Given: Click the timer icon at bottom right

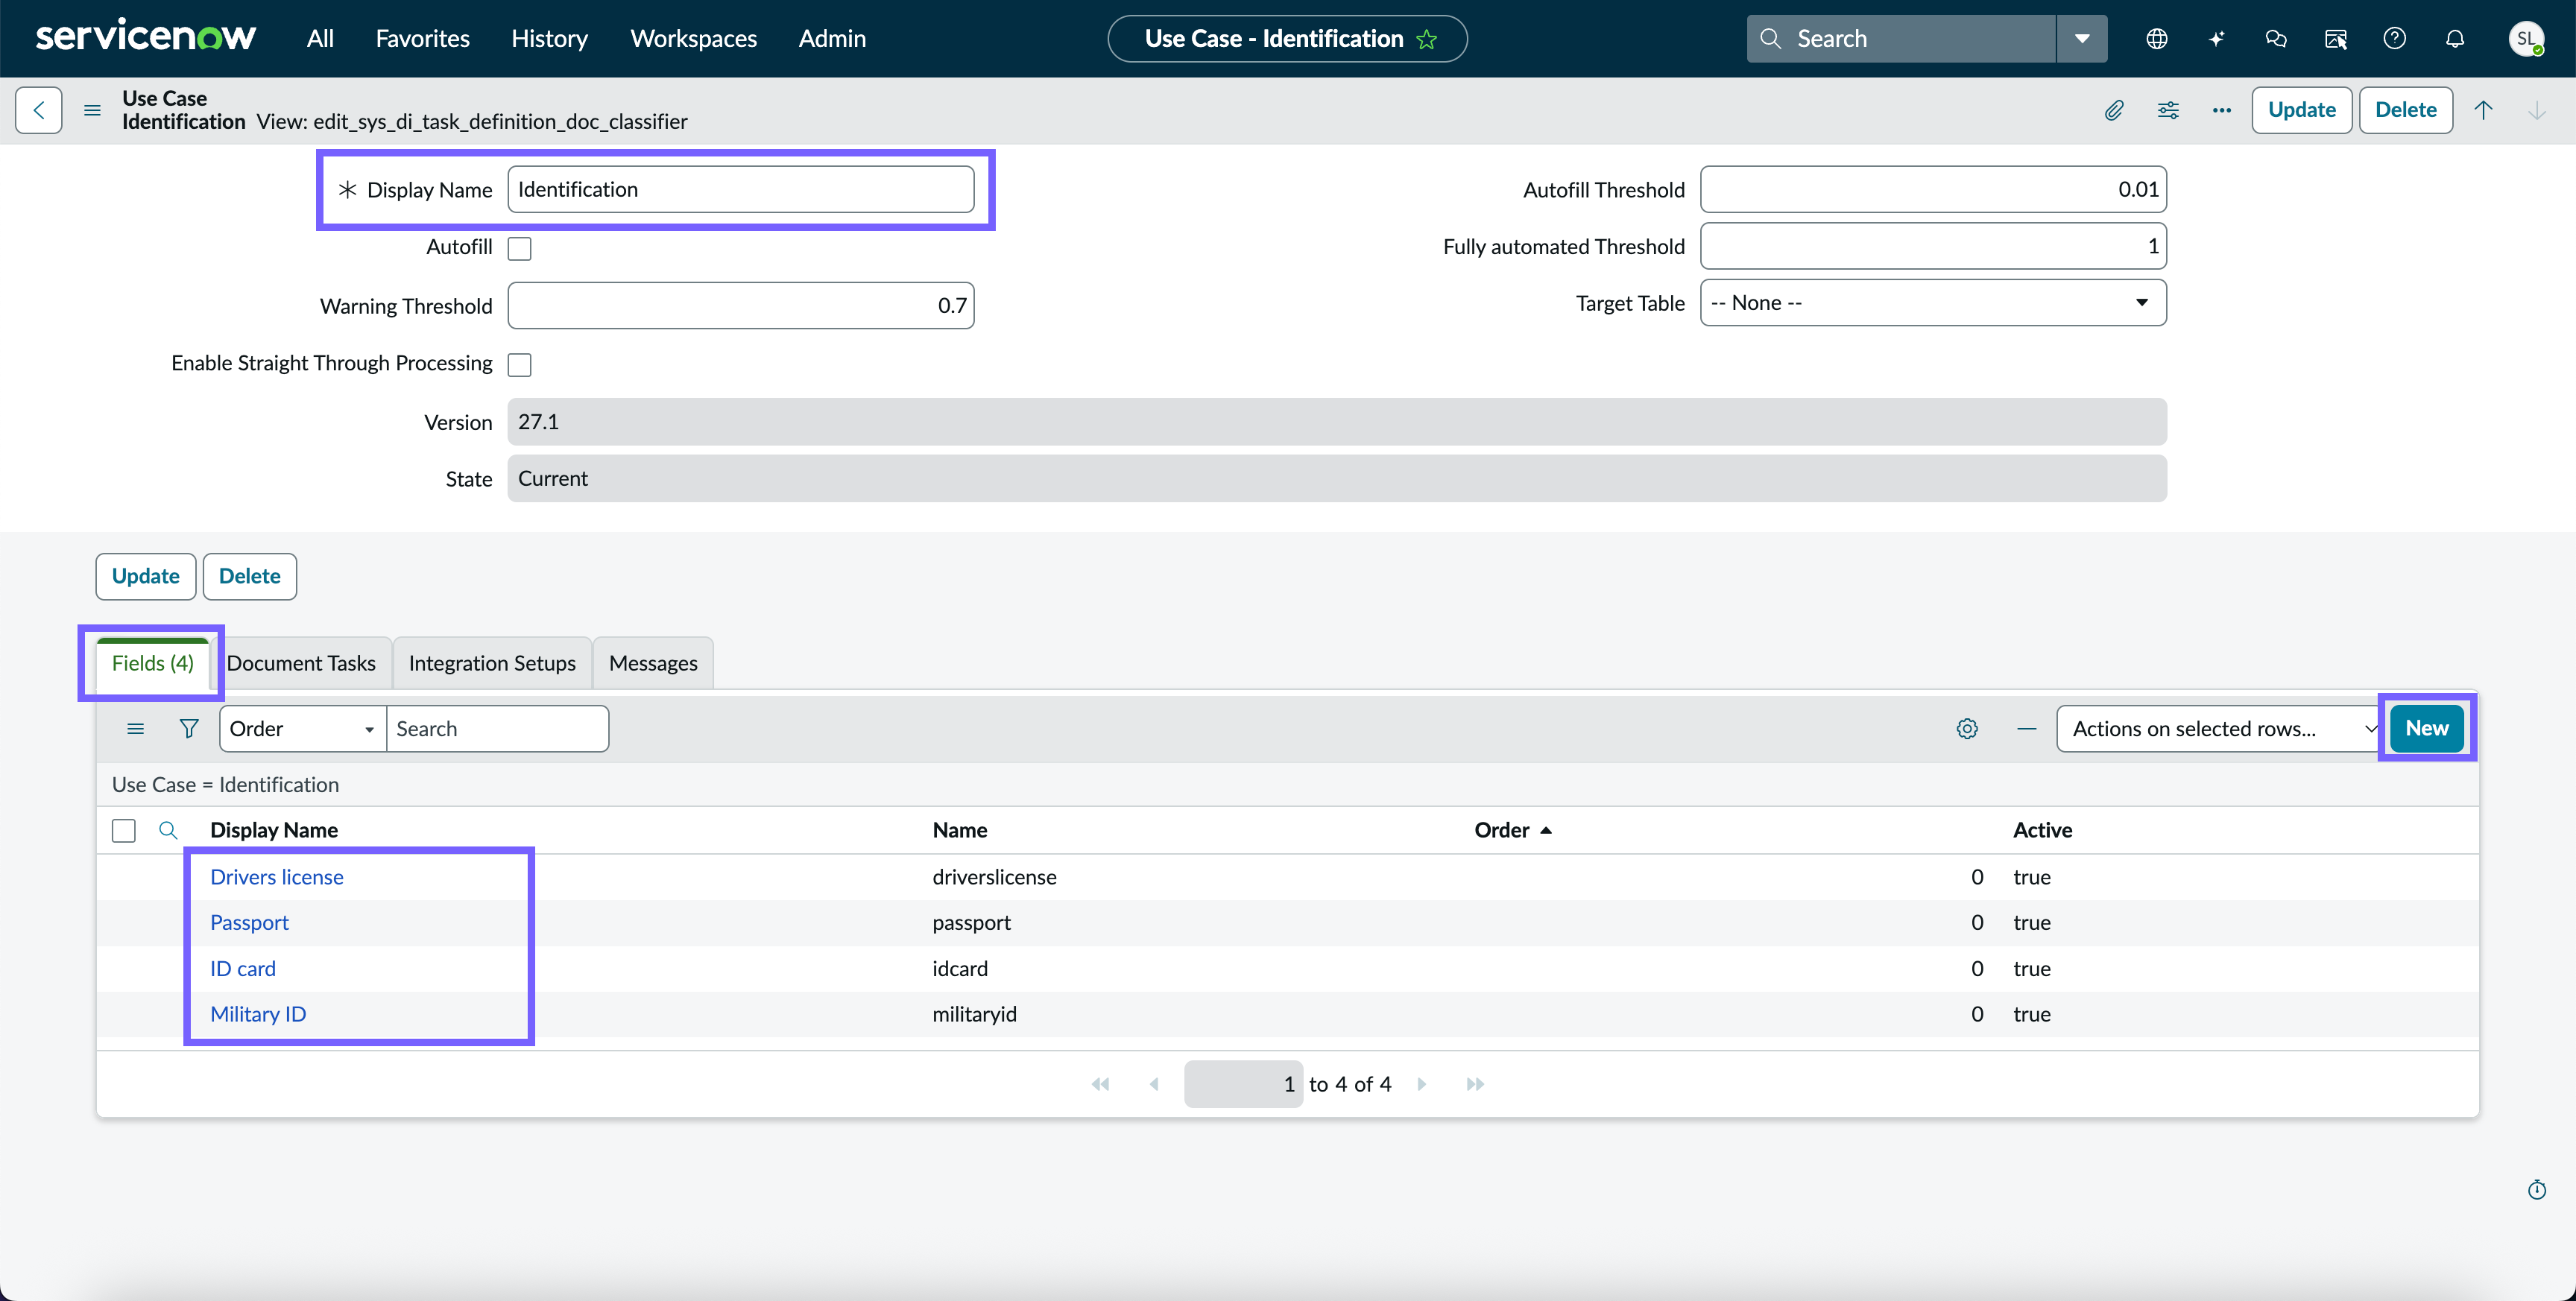Looking at the screenshot, I should point(2537,1189).
